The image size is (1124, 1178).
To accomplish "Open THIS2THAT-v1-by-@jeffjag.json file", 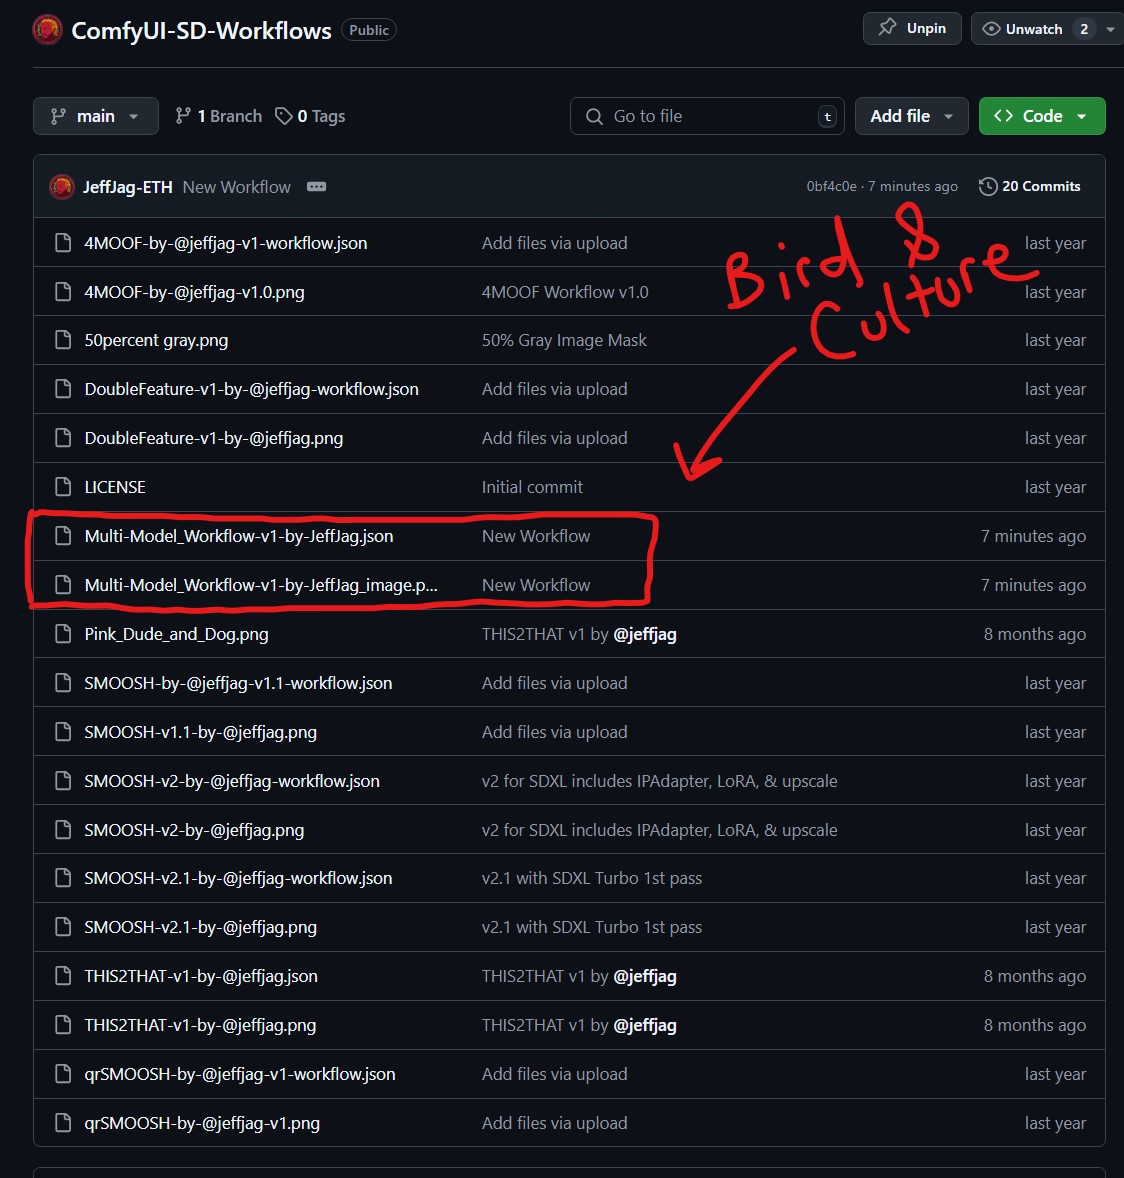I will (x=201, y=976).
